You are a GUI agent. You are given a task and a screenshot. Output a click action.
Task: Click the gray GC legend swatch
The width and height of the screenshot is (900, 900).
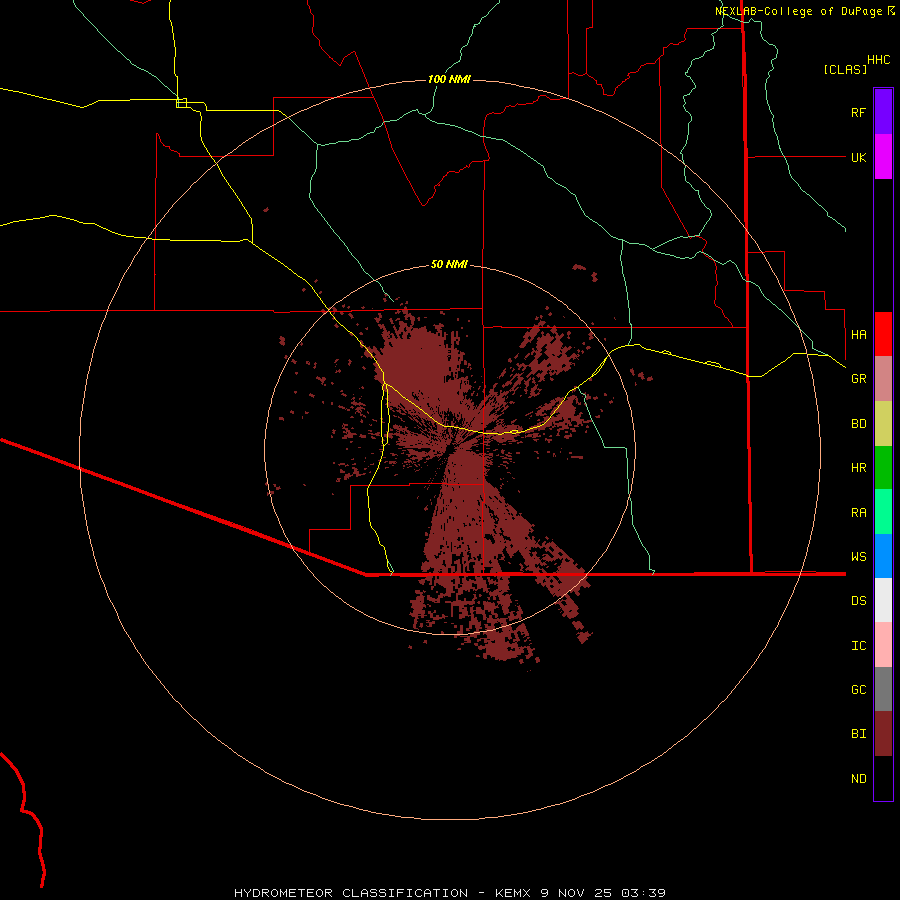[x=883, y=689]
